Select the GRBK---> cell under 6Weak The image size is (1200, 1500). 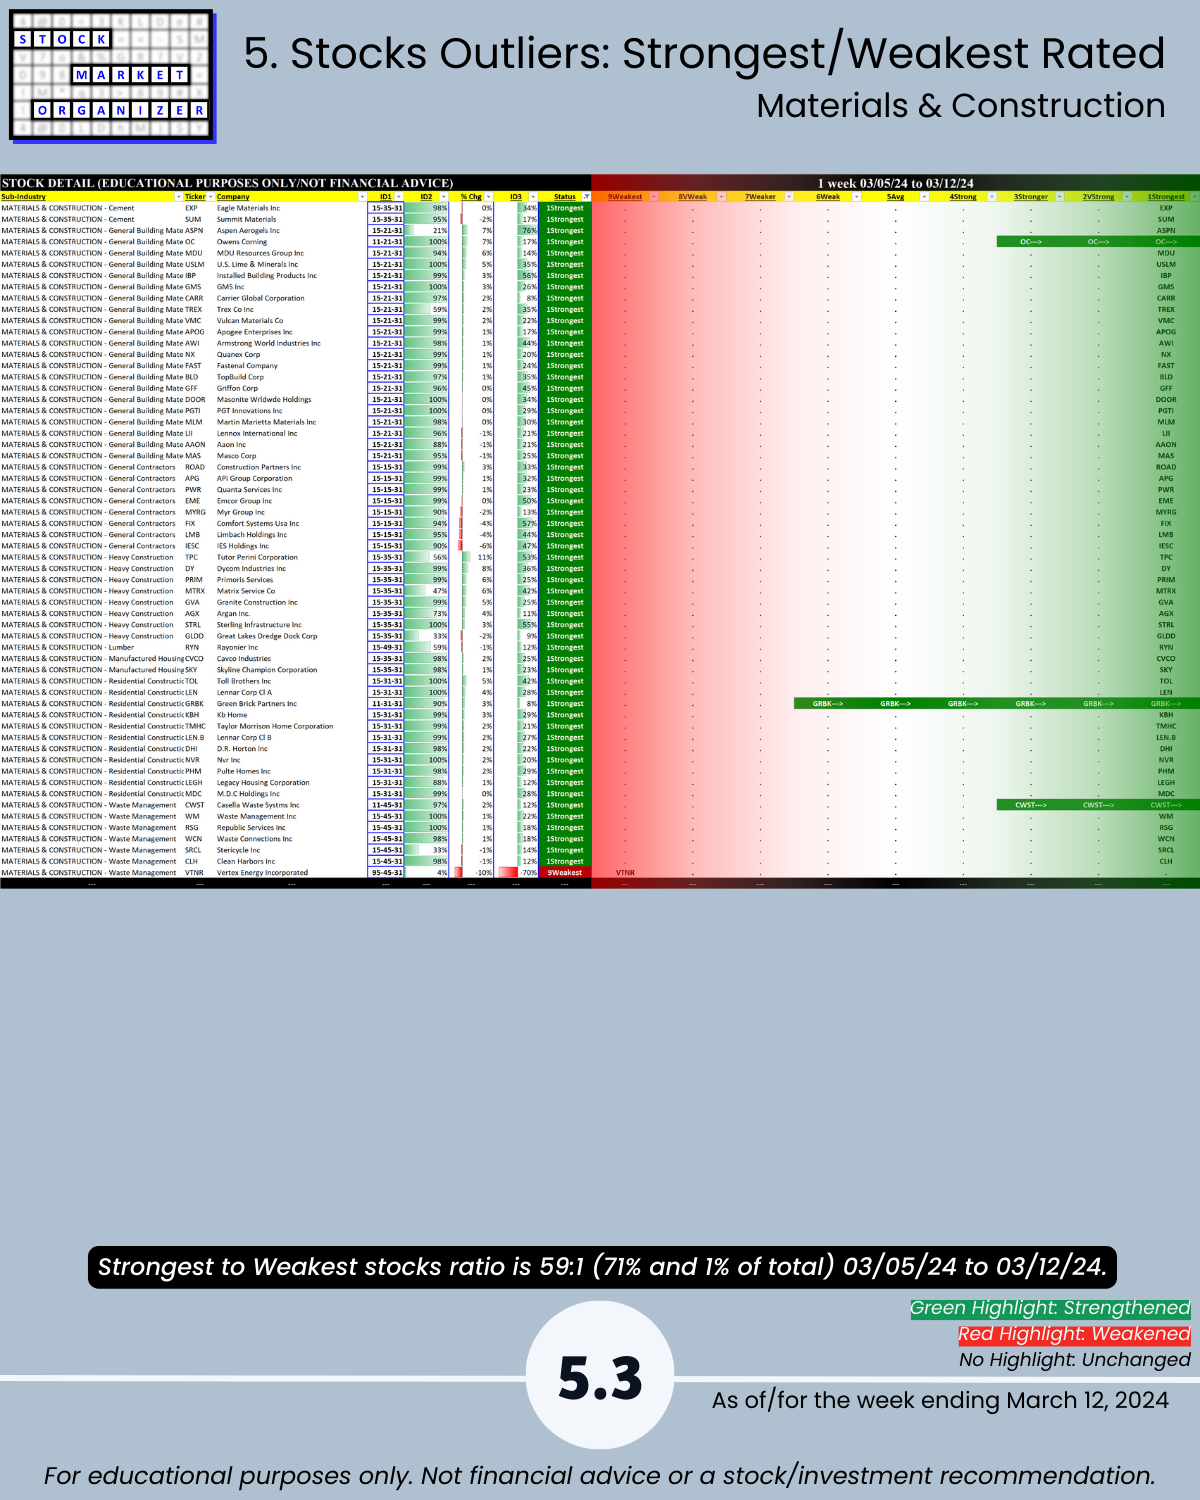click(828, 704)
